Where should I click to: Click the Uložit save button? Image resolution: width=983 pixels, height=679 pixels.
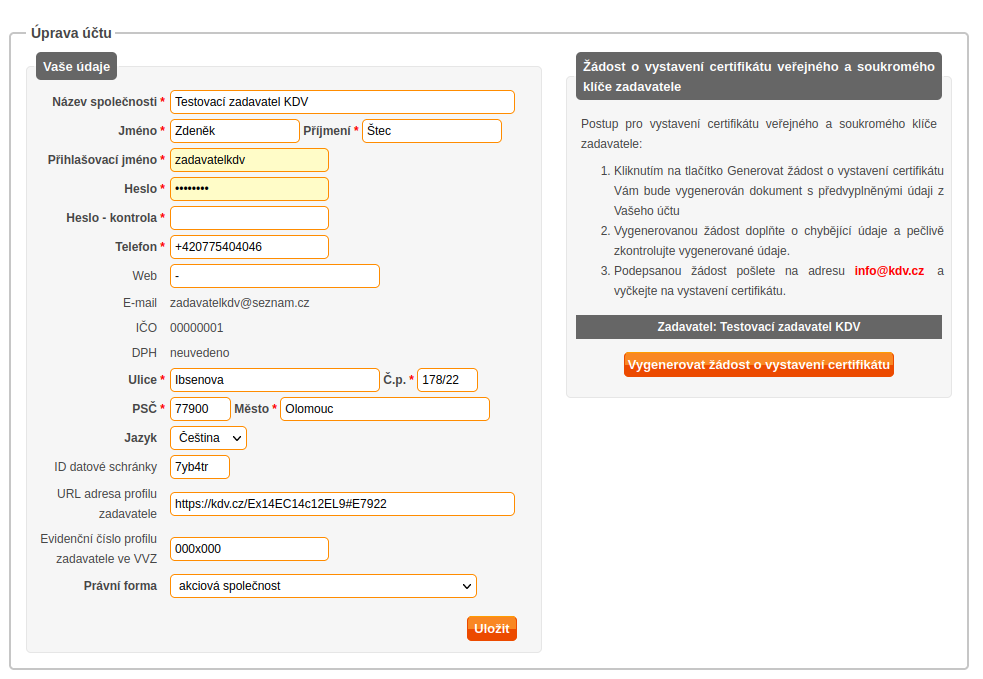point(492,628)
